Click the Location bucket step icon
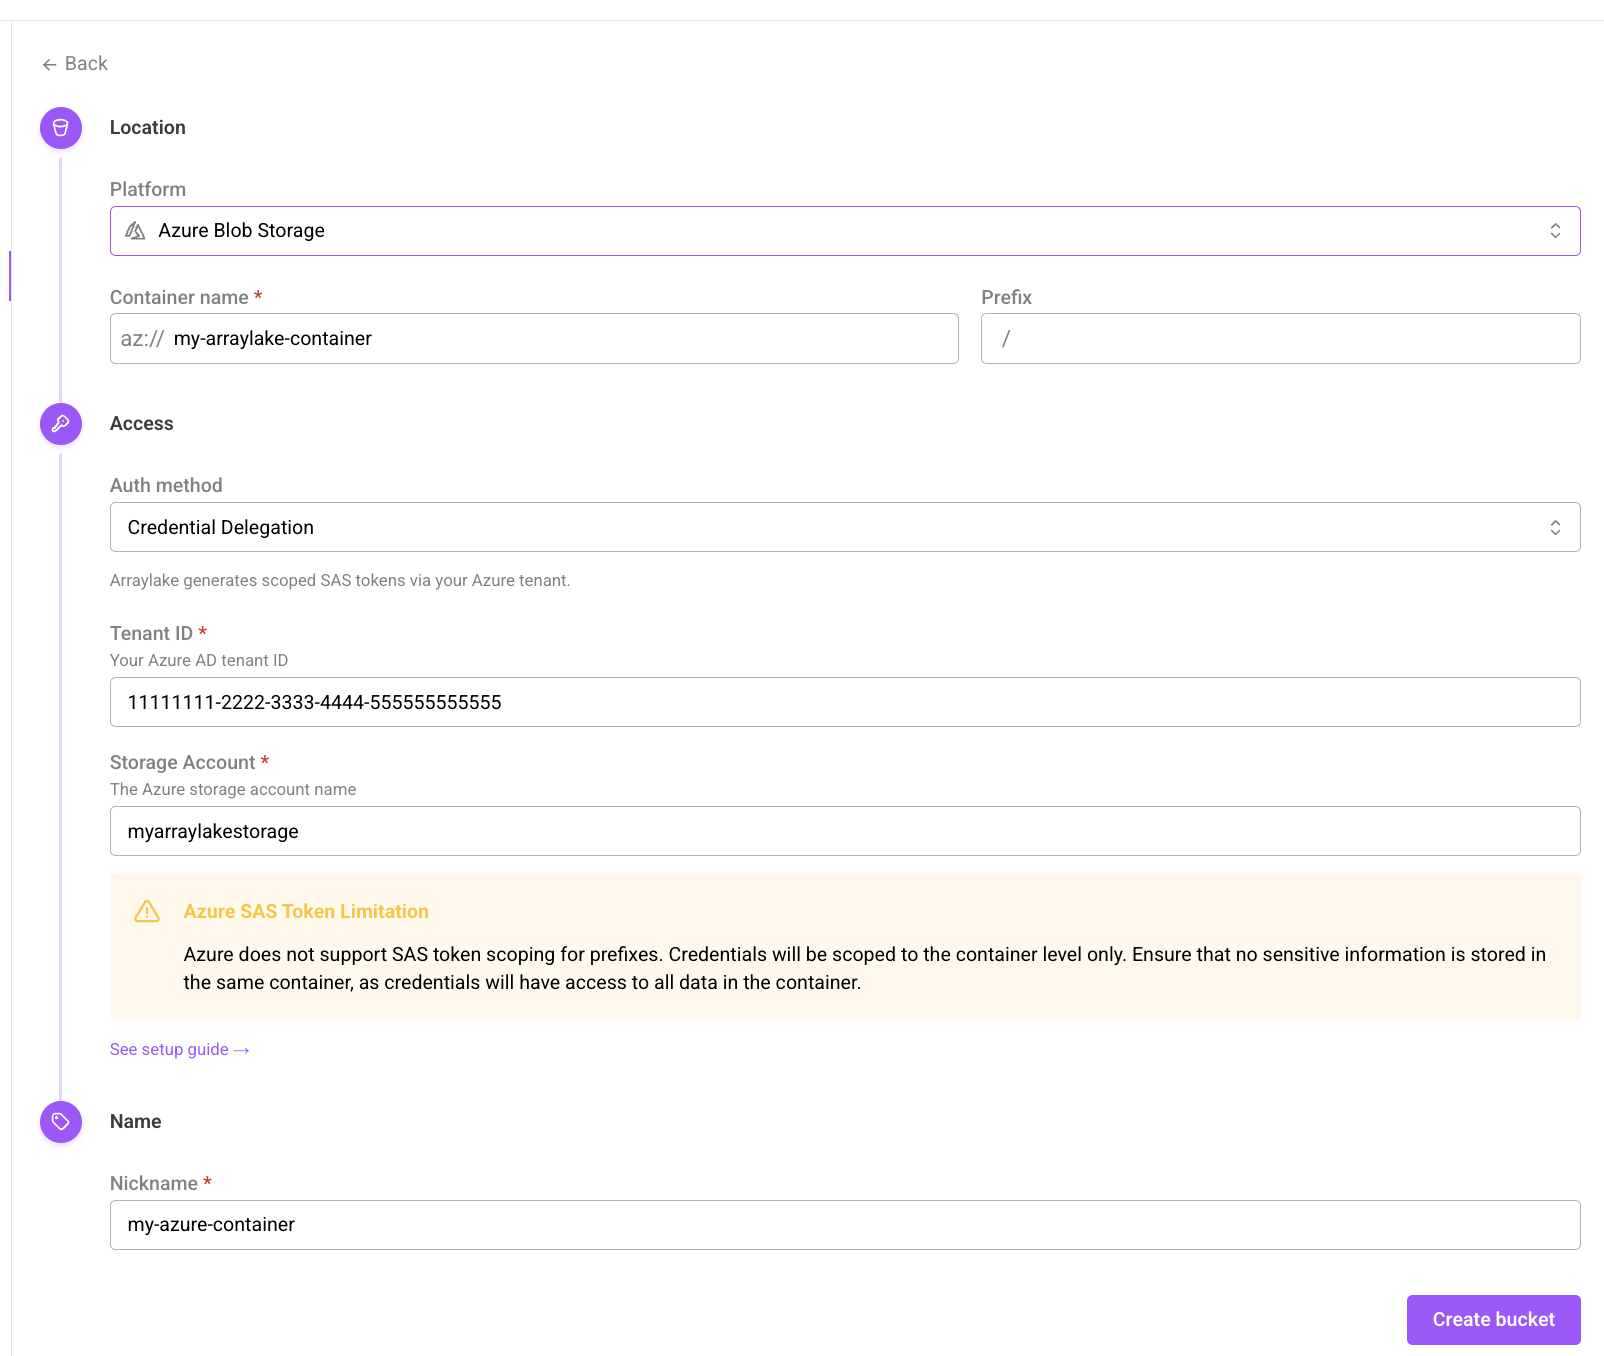1604x1356 pixels. tap(61, 128)
